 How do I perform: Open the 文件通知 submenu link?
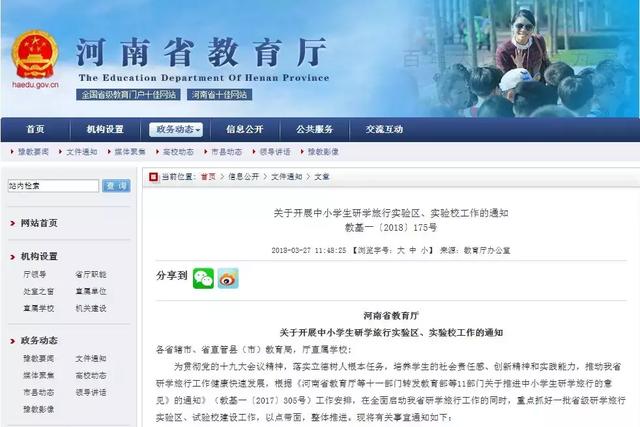click(x=82, y=152)
